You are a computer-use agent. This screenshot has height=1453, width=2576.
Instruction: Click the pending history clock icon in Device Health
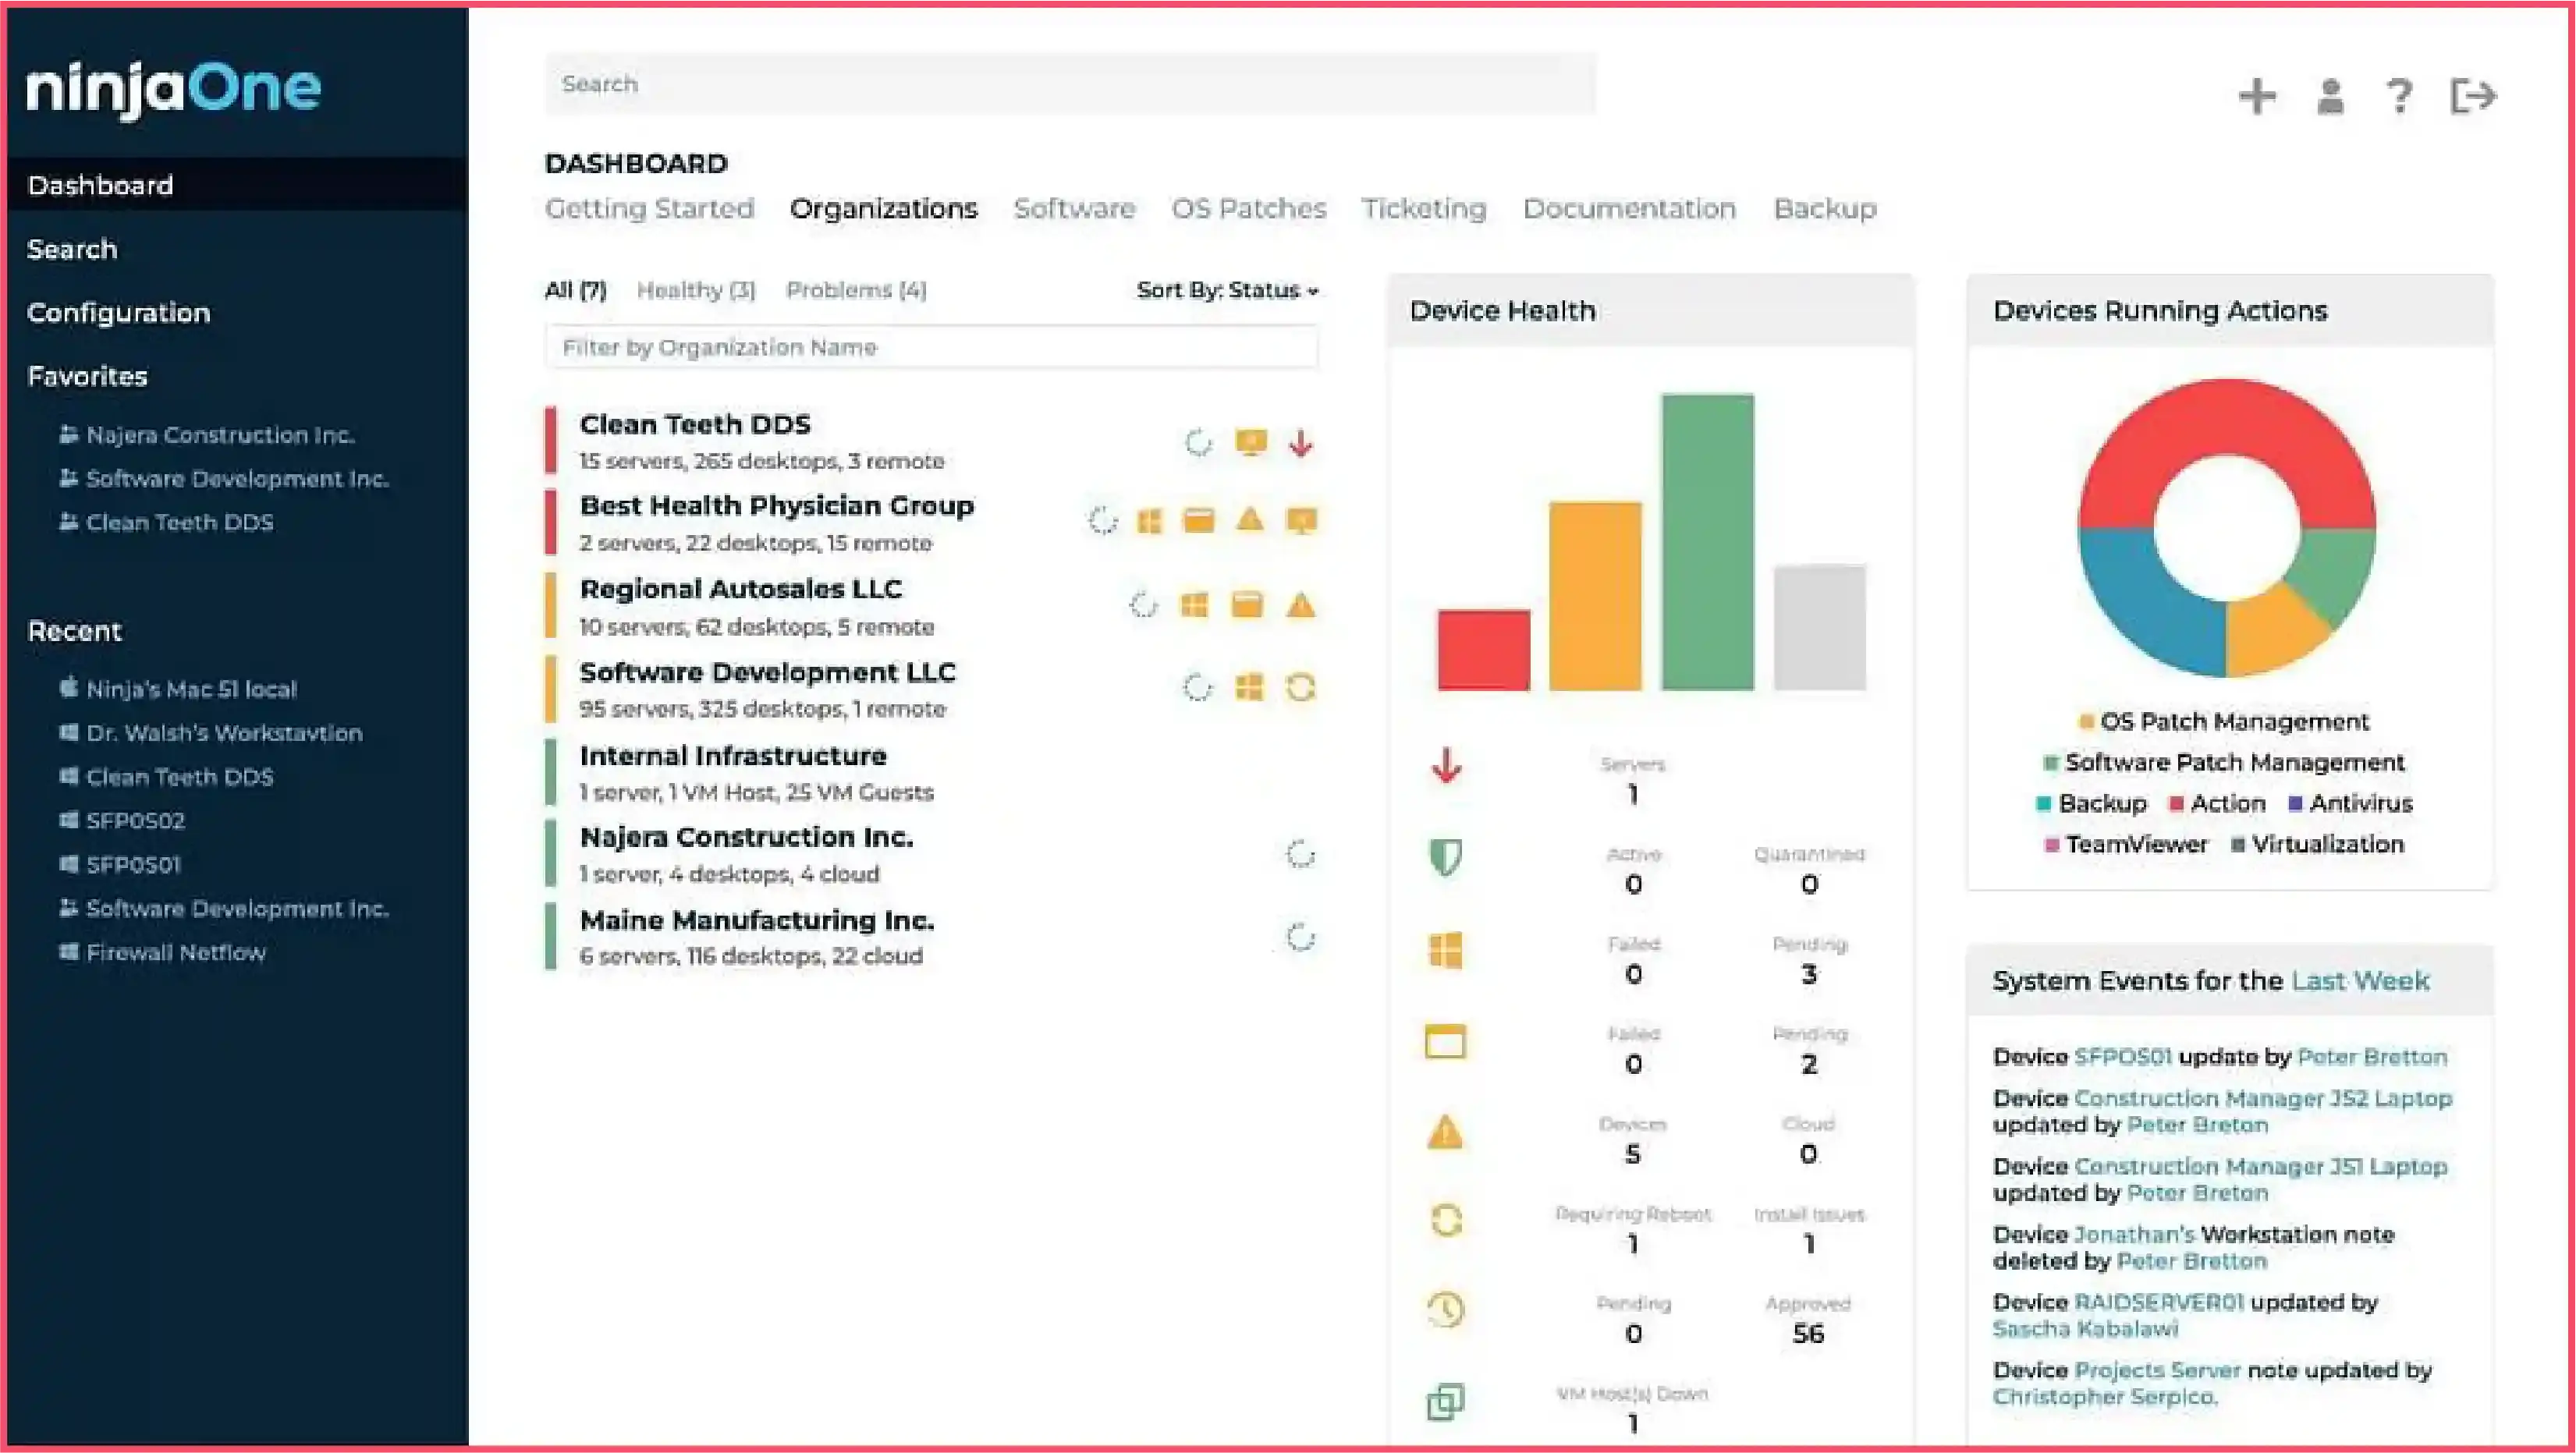pos(1446,1310)
